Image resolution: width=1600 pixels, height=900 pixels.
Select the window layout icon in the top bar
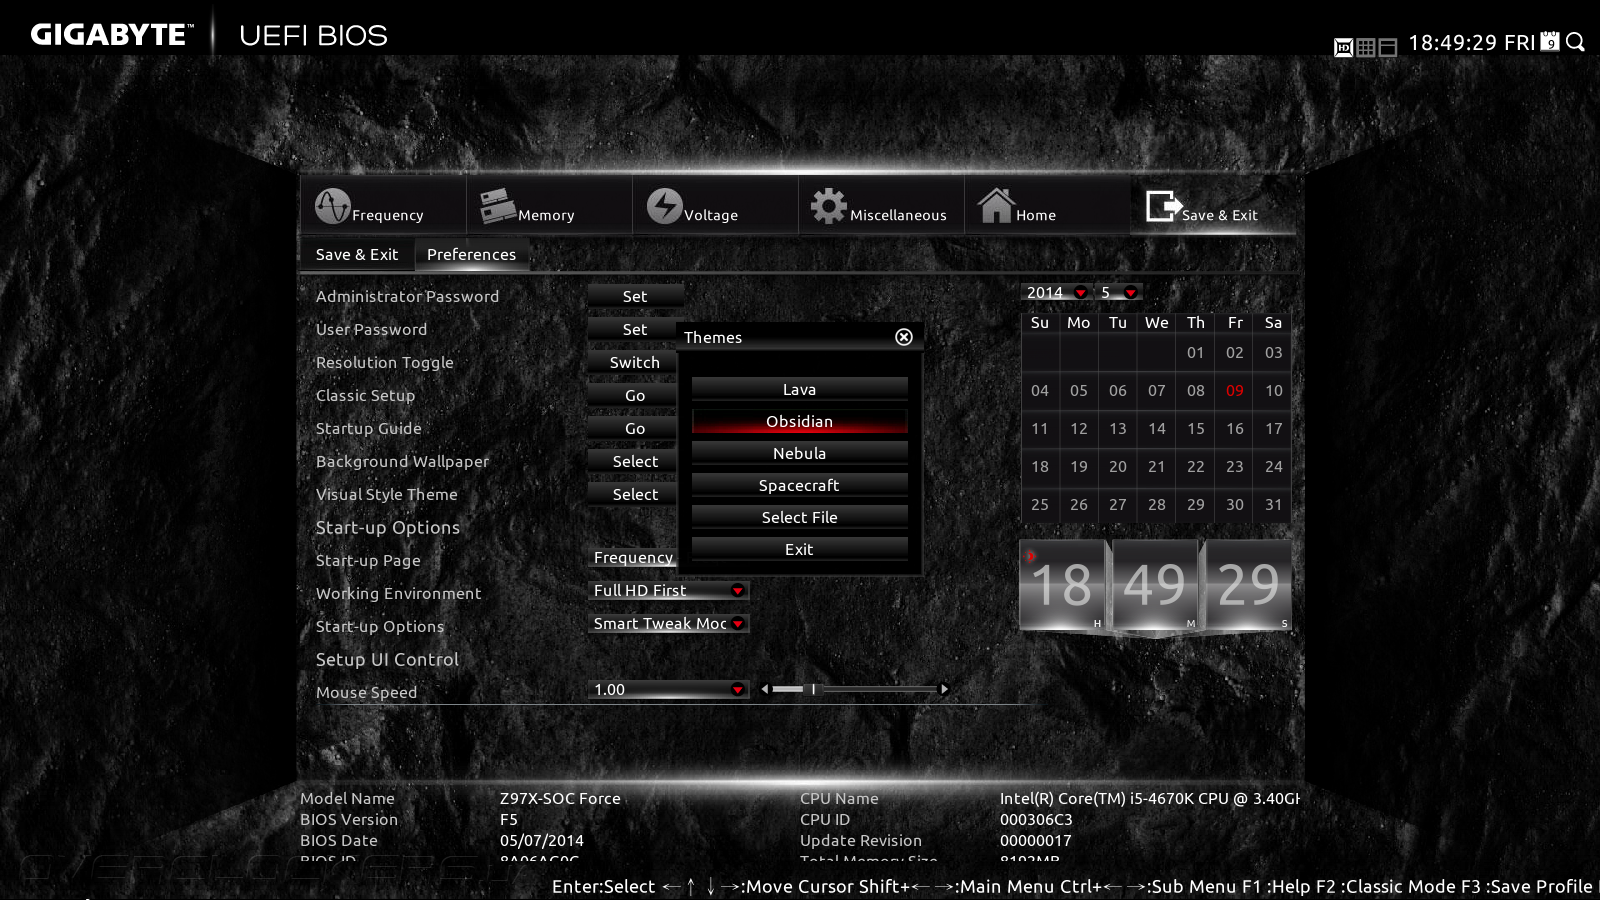1387,47
